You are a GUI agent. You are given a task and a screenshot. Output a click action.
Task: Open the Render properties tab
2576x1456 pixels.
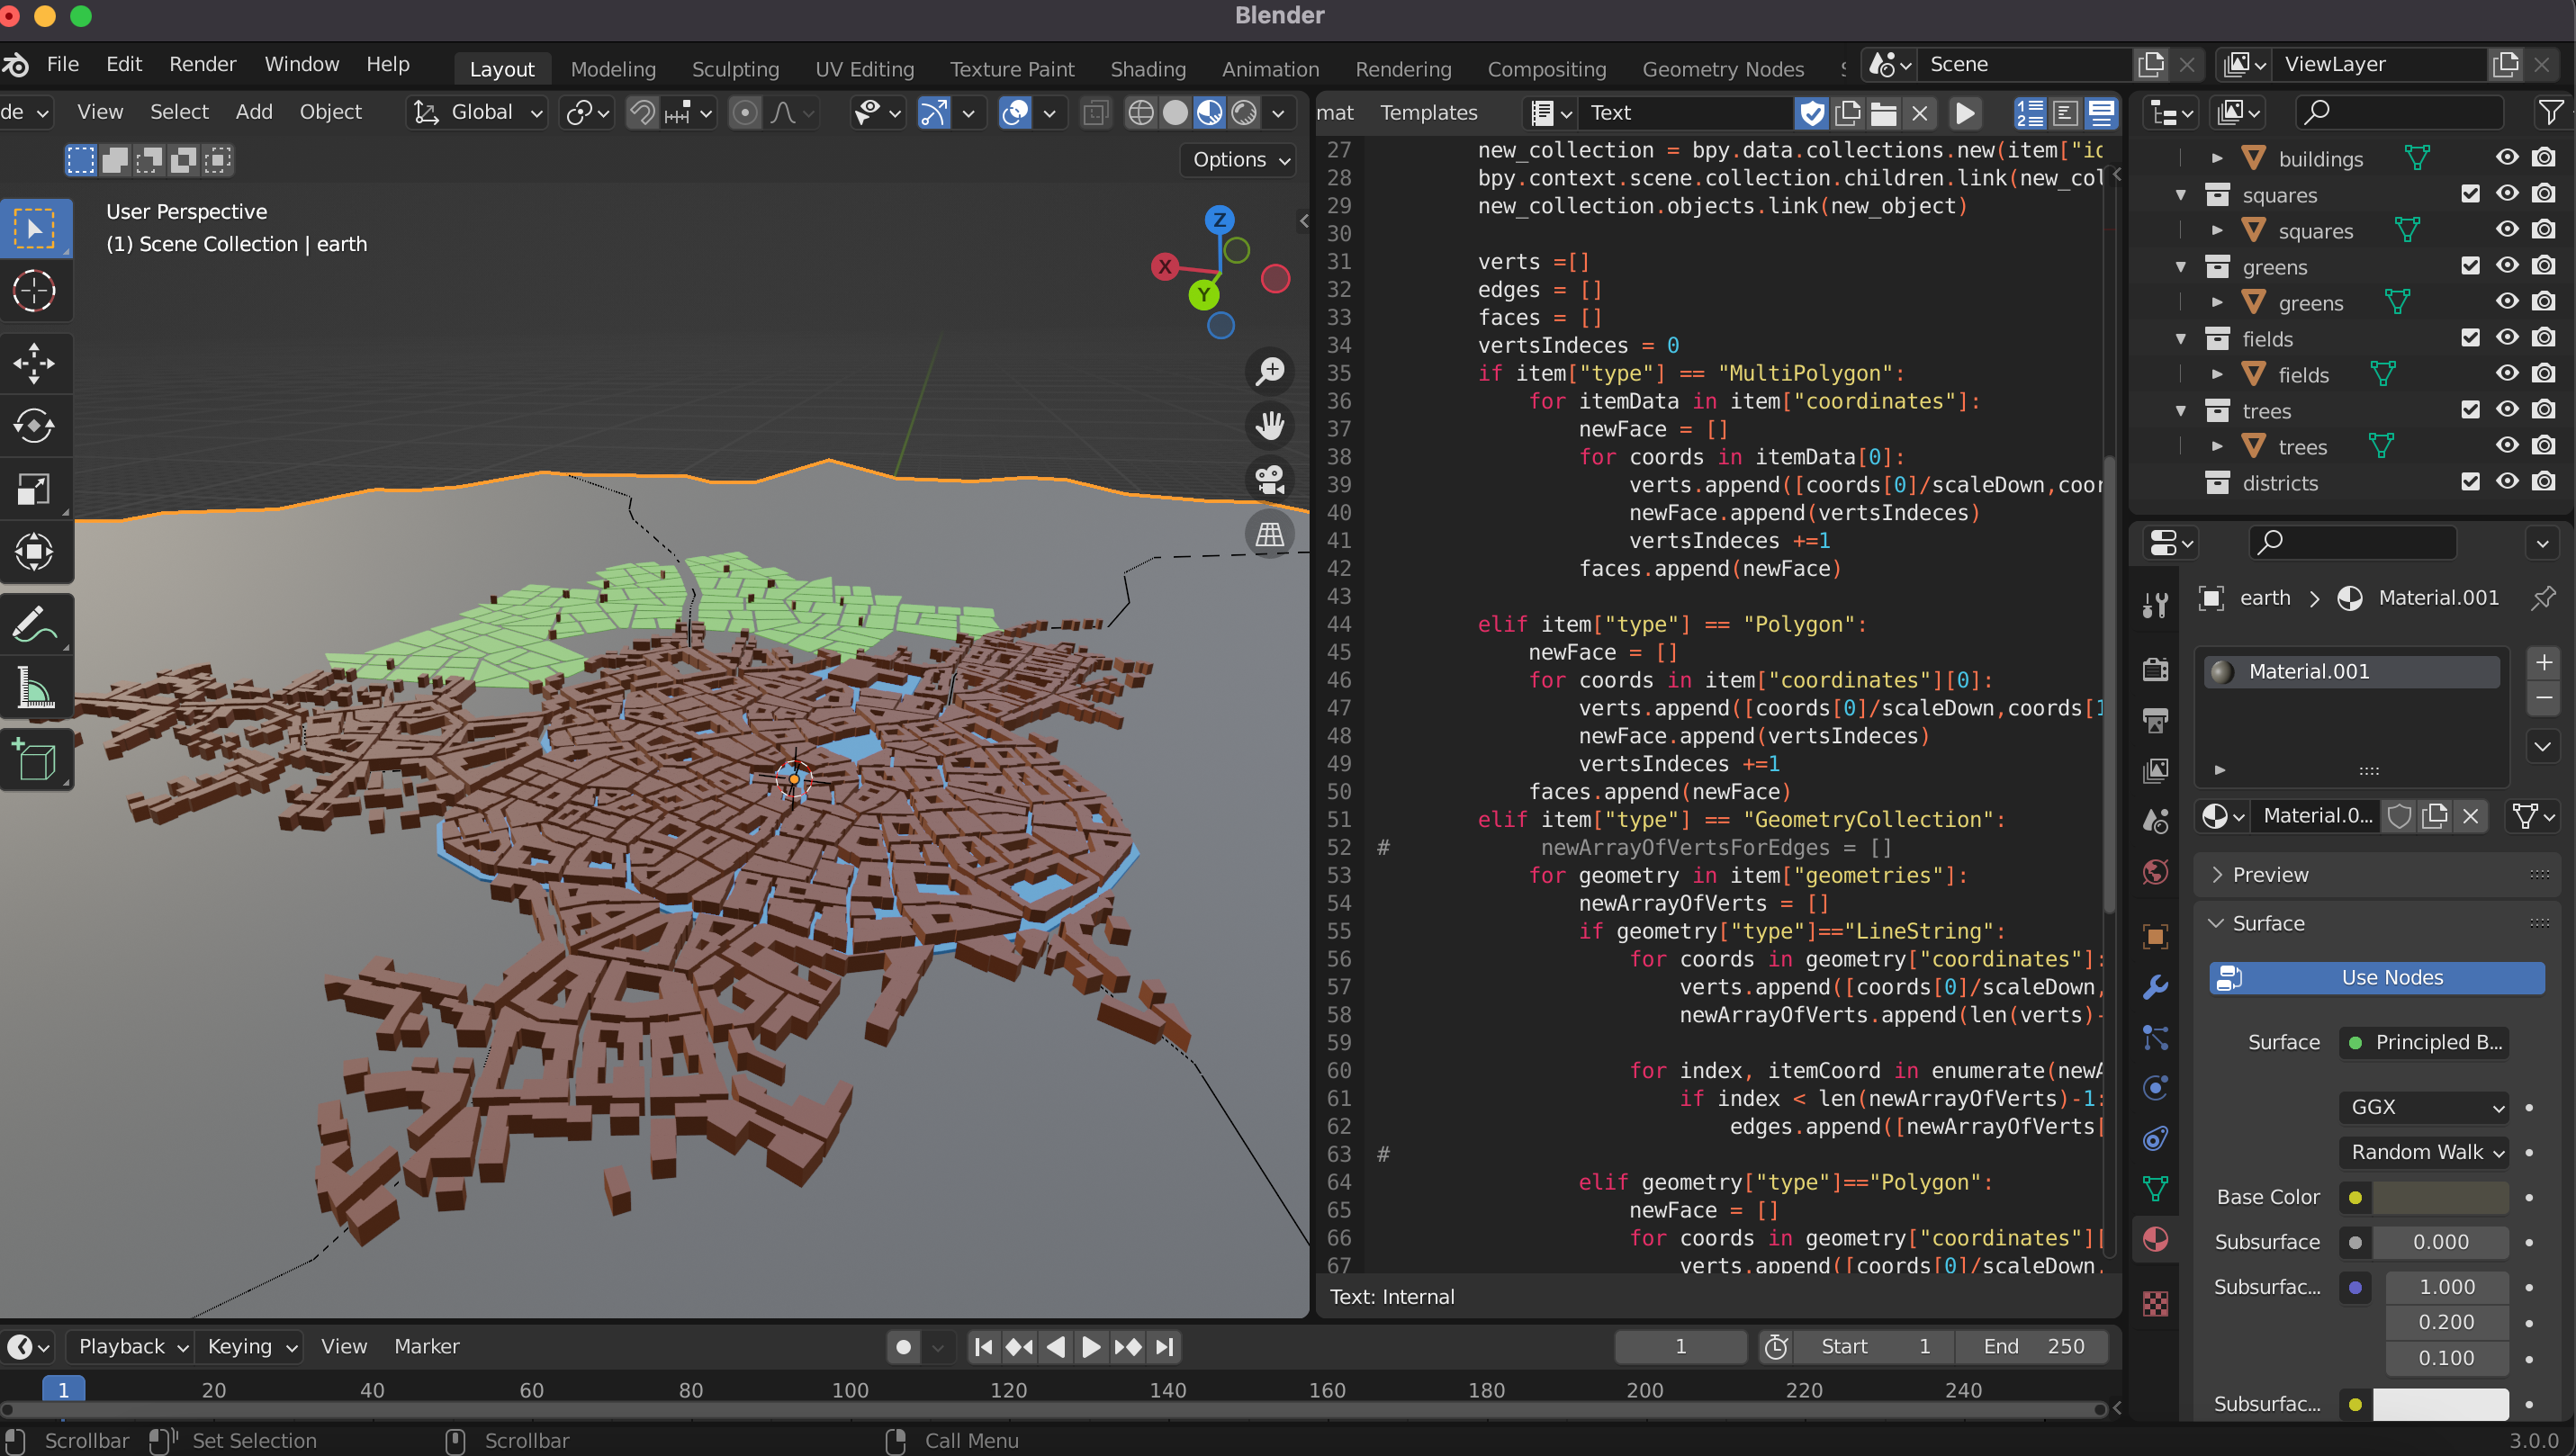coord(2155,669)
